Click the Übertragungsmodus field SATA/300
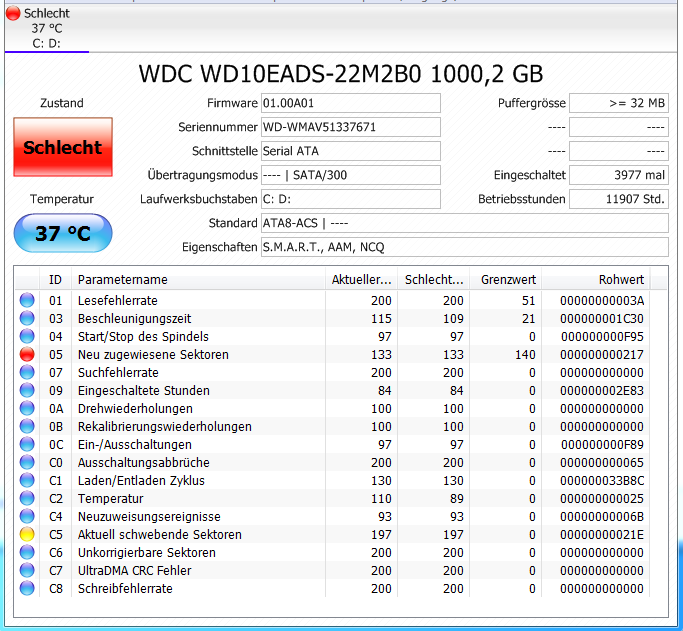 coord(351,175)
